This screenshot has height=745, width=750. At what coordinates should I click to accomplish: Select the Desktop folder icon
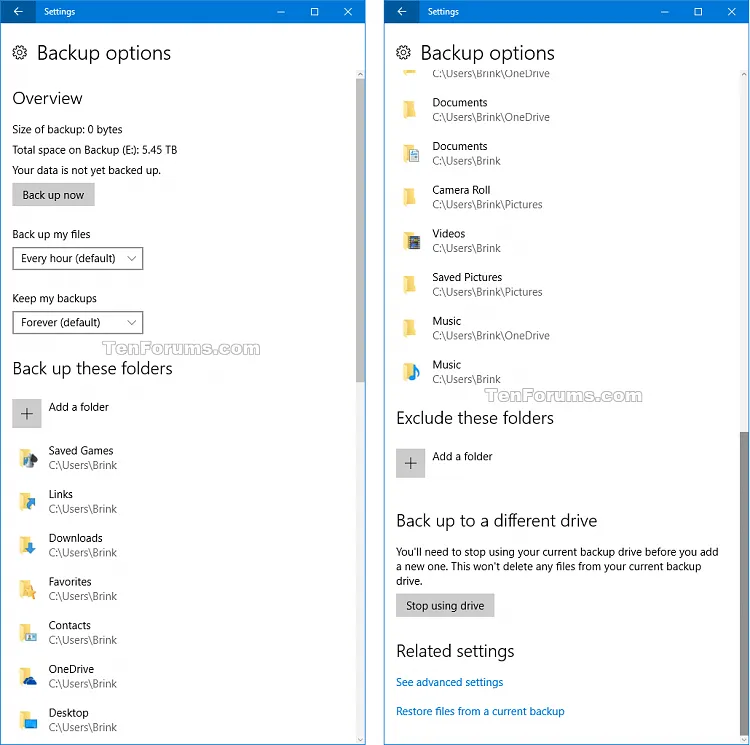tap(28, 720)
